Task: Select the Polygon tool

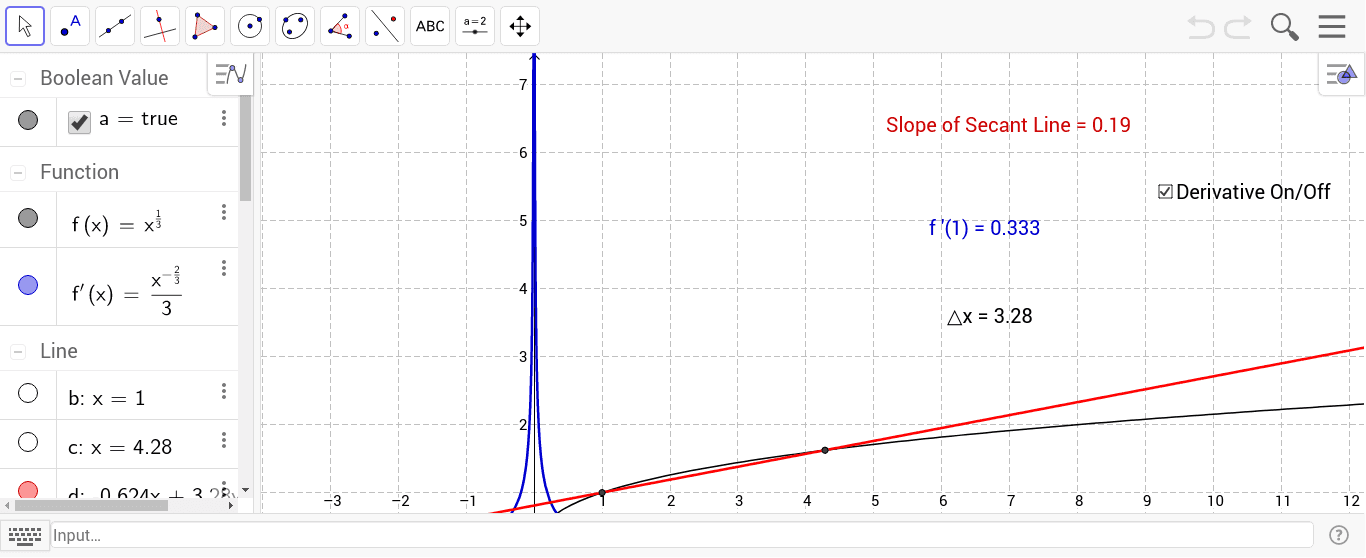Action: pos(205,26)
